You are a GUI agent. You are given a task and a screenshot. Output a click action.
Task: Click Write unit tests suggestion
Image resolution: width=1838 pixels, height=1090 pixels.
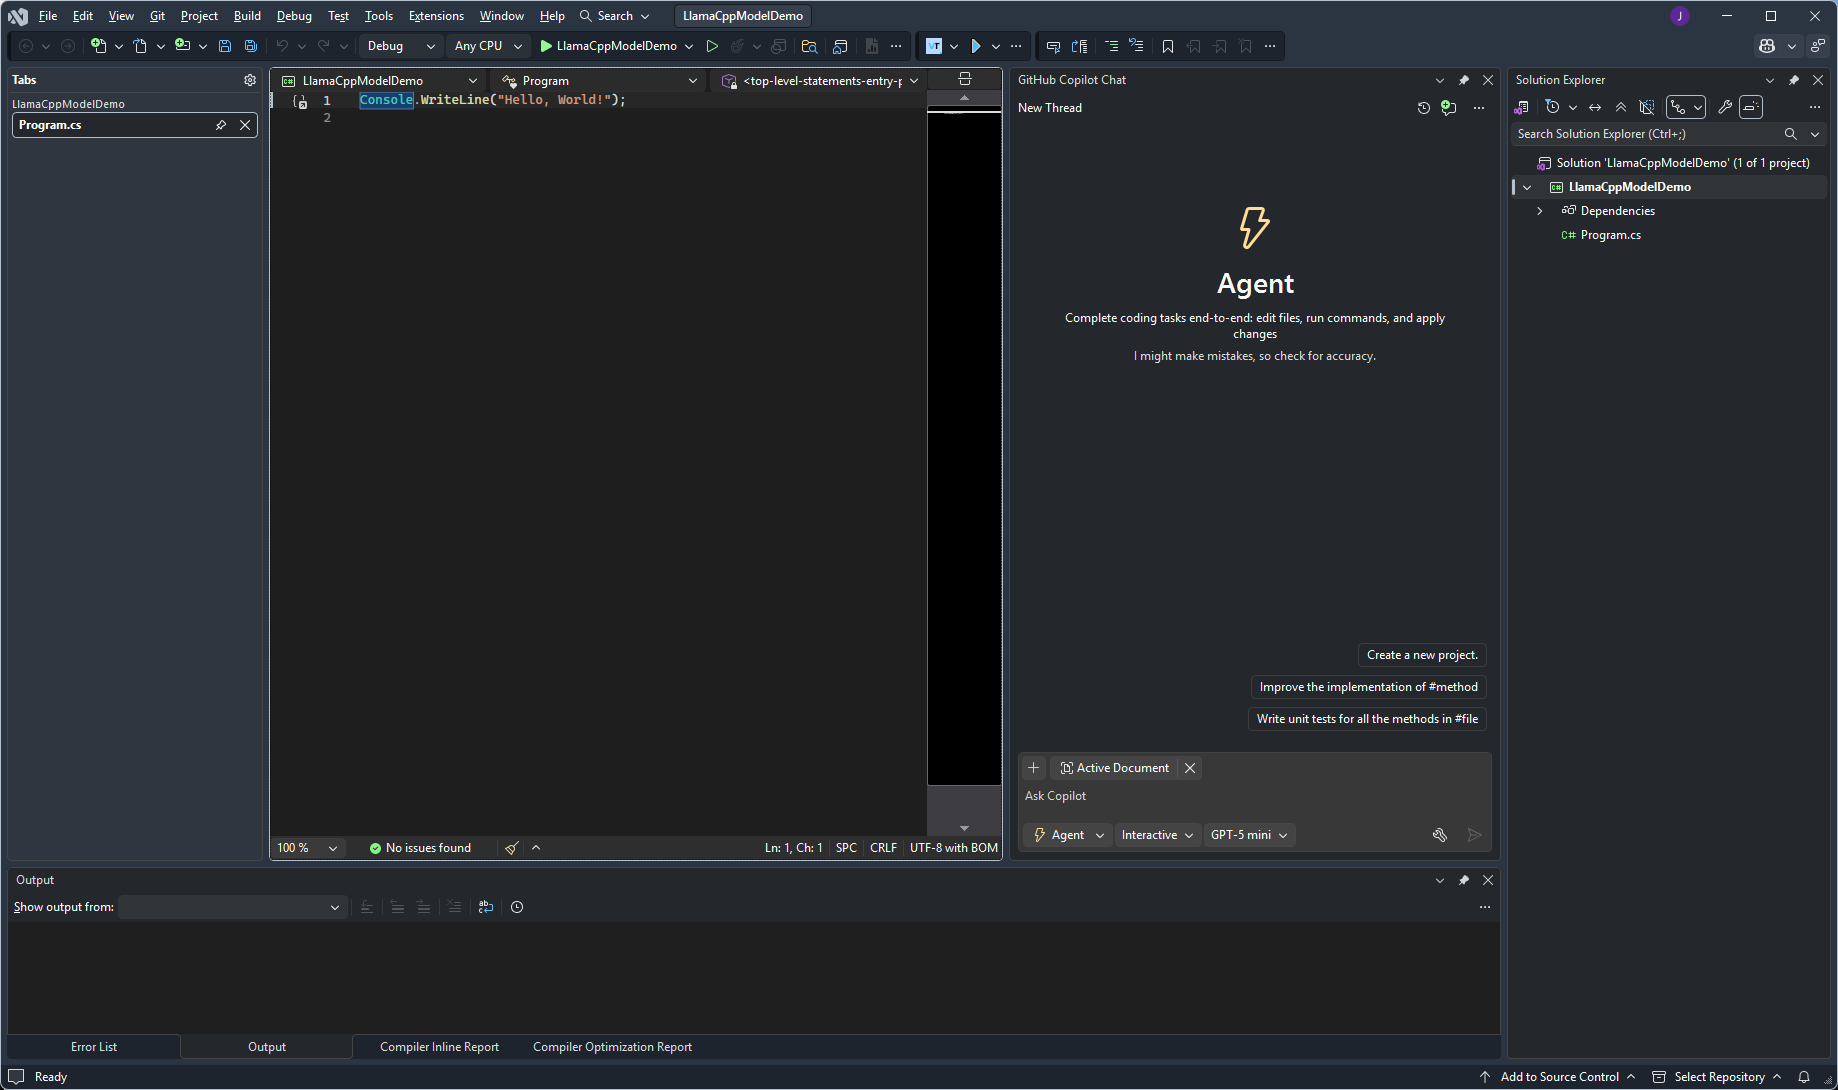[x=1367, y=719]
